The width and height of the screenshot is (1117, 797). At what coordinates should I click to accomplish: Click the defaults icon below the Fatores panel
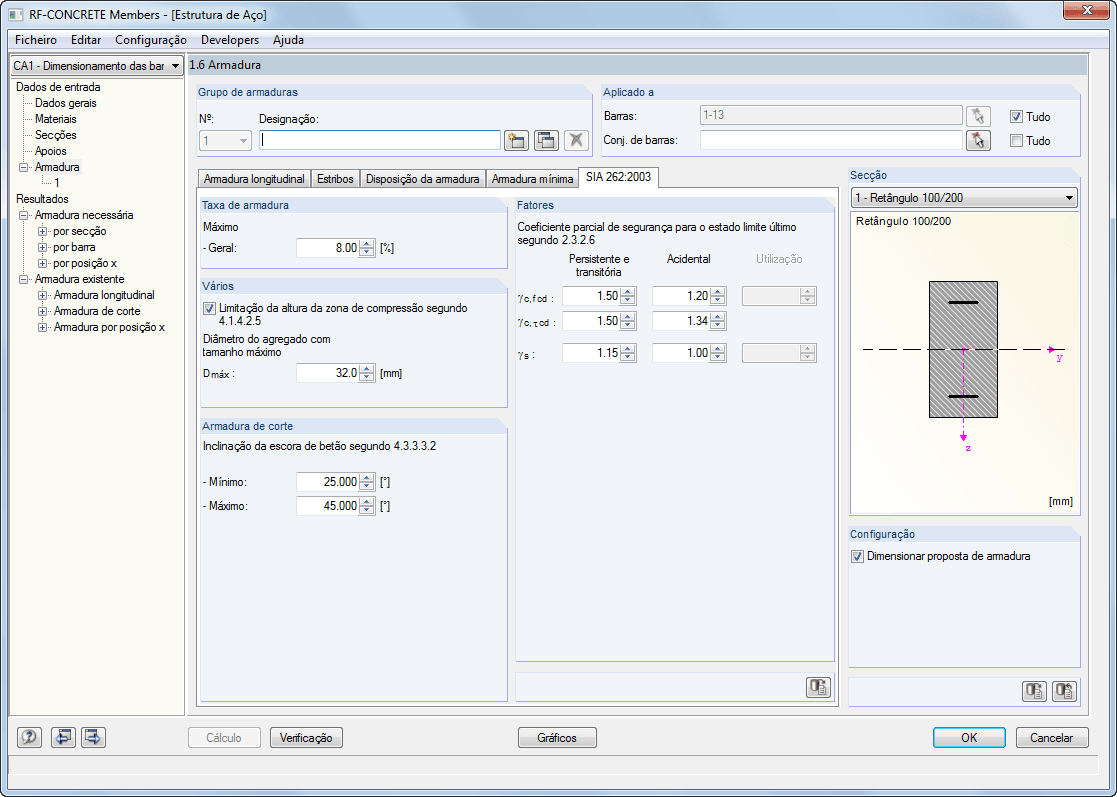point(819,687)
